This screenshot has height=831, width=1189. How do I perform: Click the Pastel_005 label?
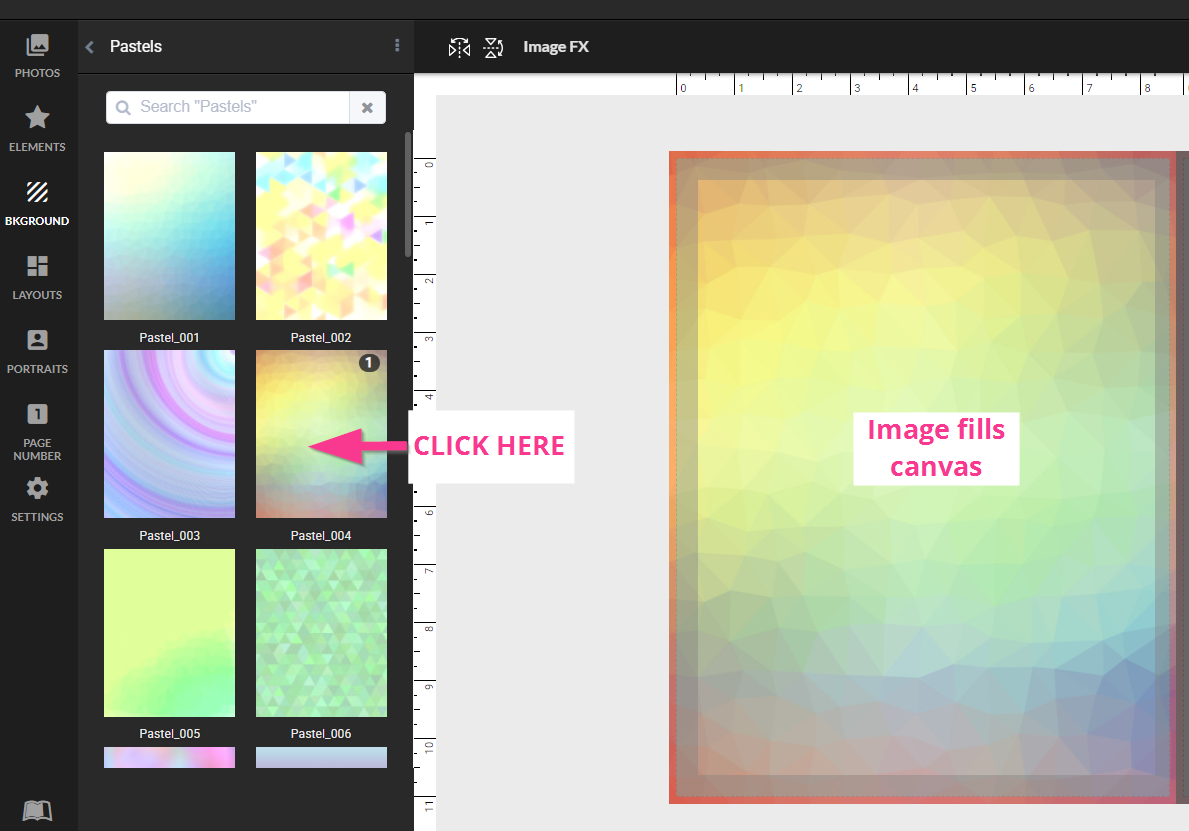point(169,733)
